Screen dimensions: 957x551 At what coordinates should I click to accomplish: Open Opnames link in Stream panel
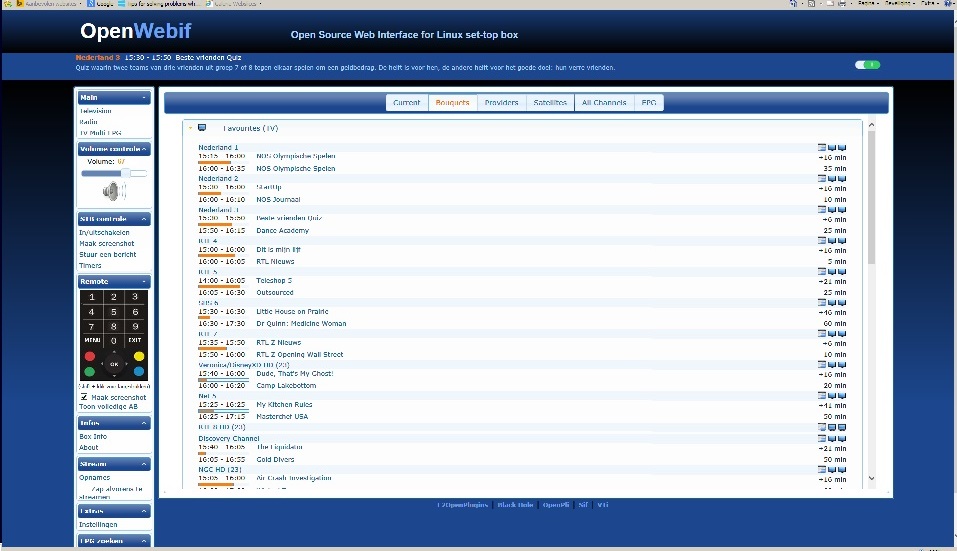pyautogui.click(x=95, y=477)
